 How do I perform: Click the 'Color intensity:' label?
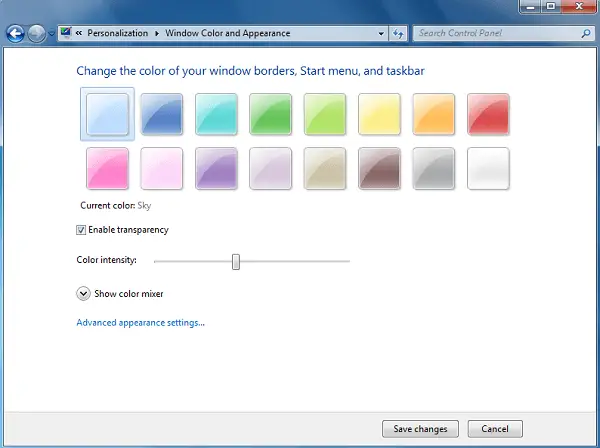coord(106,260)
